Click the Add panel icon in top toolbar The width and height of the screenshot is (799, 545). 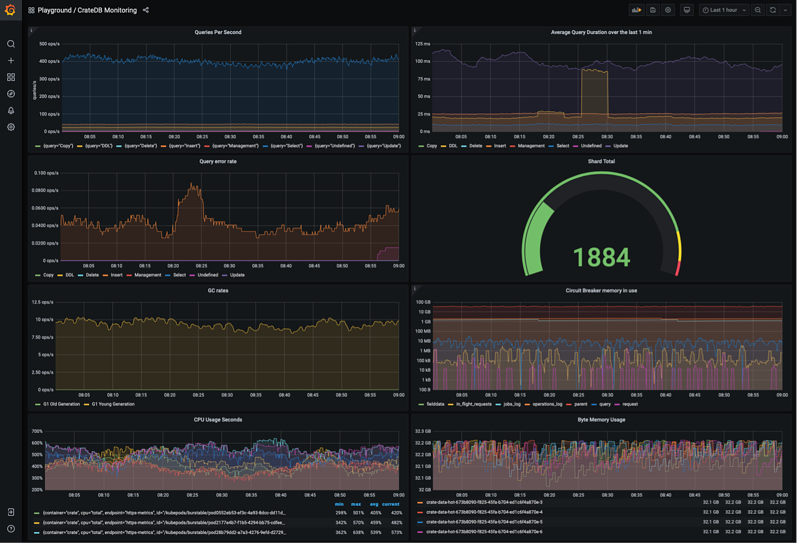pos(636,10)
